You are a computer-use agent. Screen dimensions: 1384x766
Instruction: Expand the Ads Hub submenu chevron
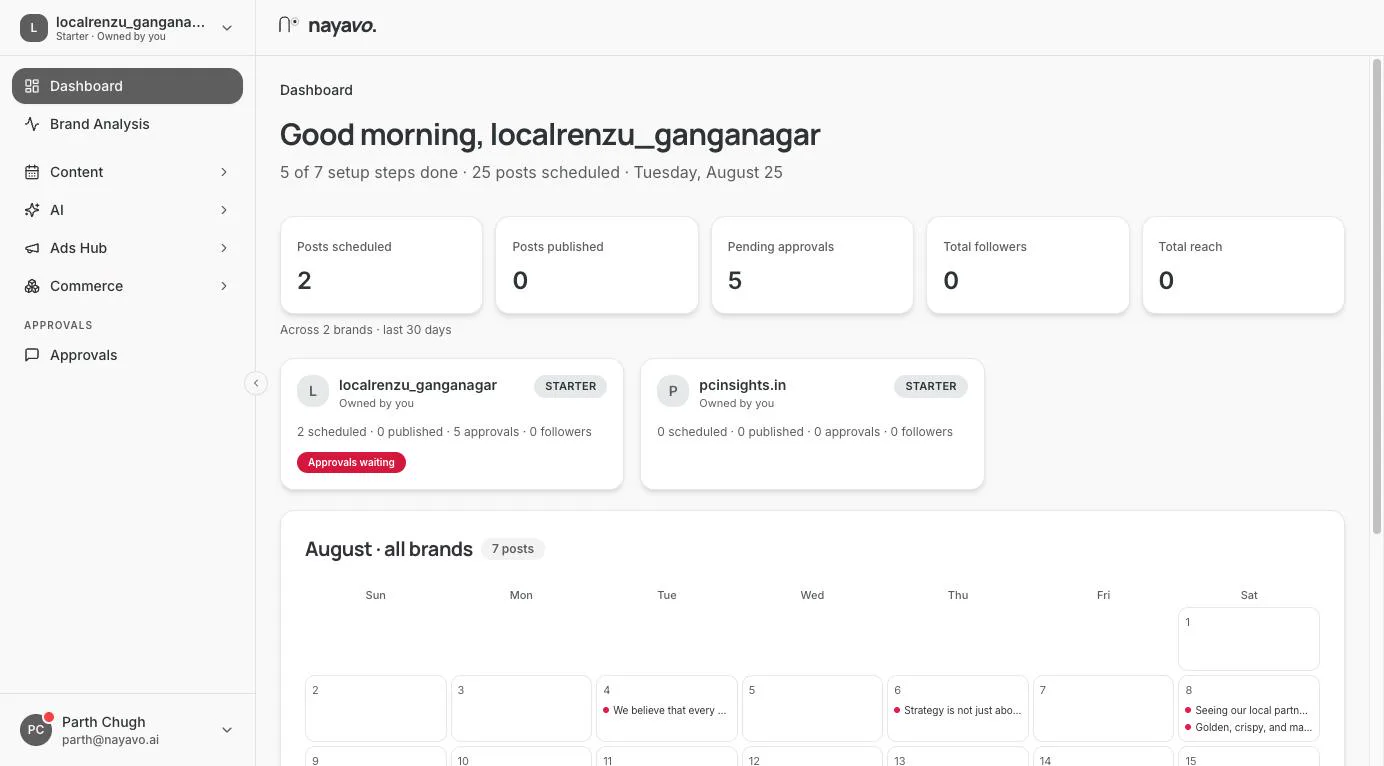224,248
